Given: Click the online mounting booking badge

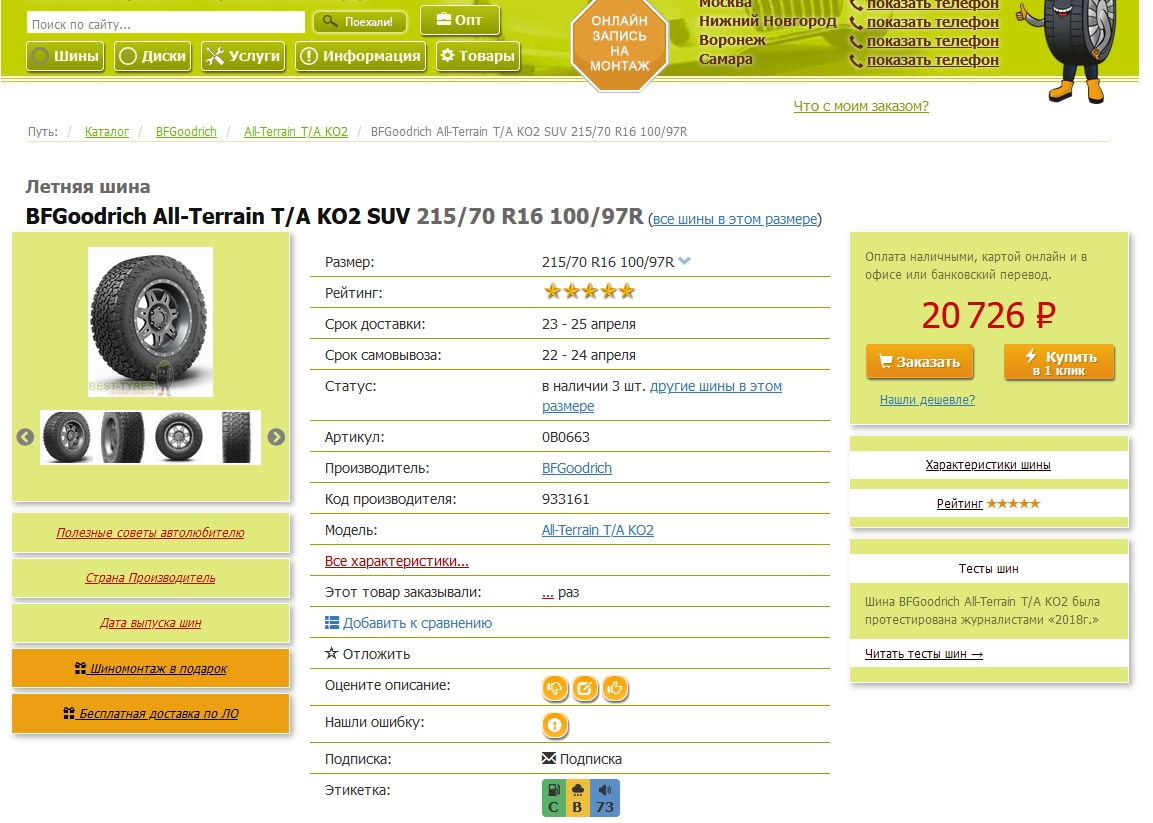Looking at the screenshot, I should (619, 43).
